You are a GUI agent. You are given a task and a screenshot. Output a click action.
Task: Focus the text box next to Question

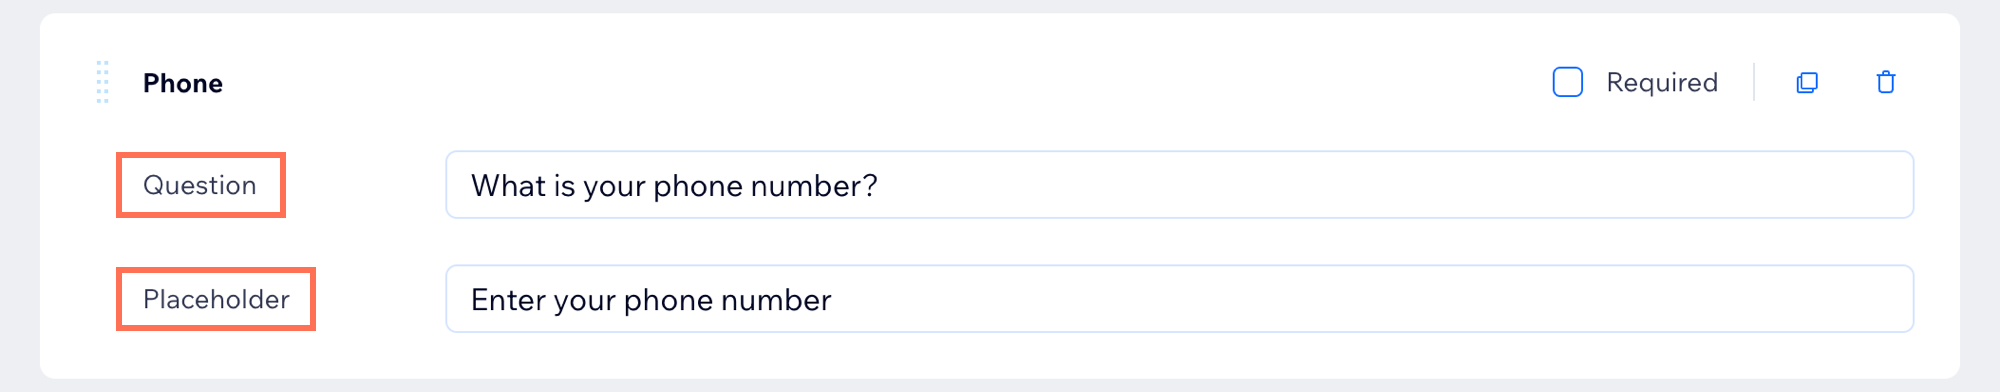tap(1179, 185)
